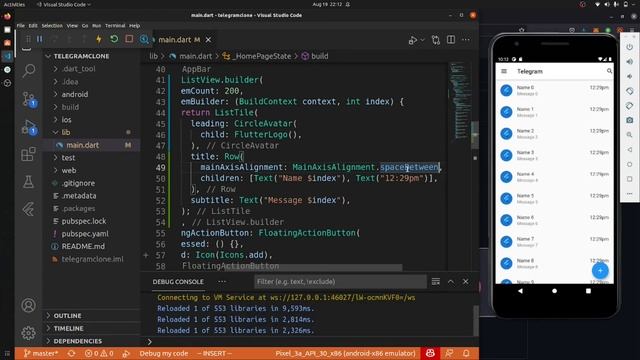Expand the OUTLINE section

point(67,316)
